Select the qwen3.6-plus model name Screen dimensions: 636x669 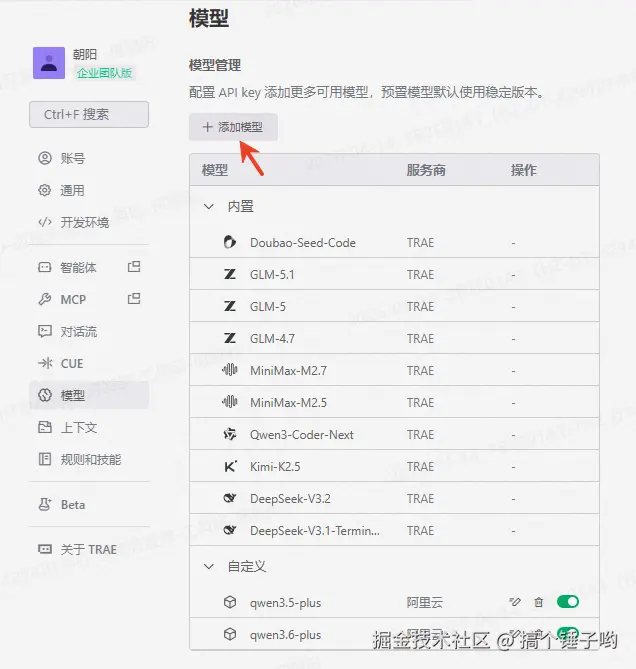285,635
